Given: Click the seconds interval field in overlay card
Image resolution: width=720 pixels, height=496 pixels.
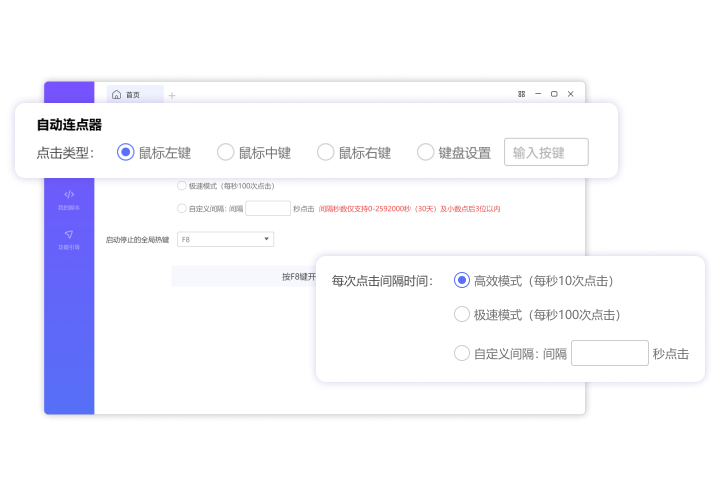Looking at the screenshot, I should pyautogui.click(x=609, y=353).
